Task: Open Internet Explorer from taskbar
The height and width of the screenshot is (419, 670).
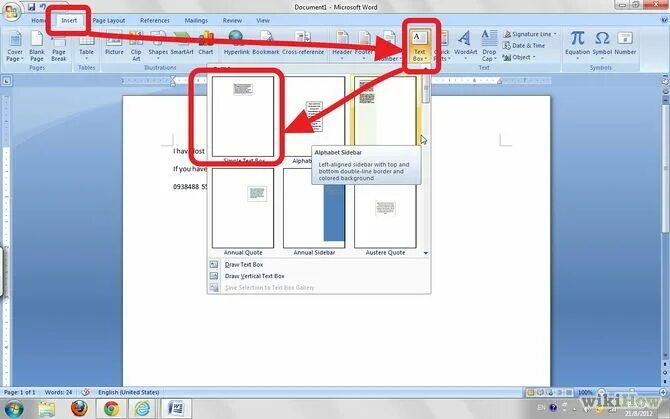Action: (x=143, y=409)
